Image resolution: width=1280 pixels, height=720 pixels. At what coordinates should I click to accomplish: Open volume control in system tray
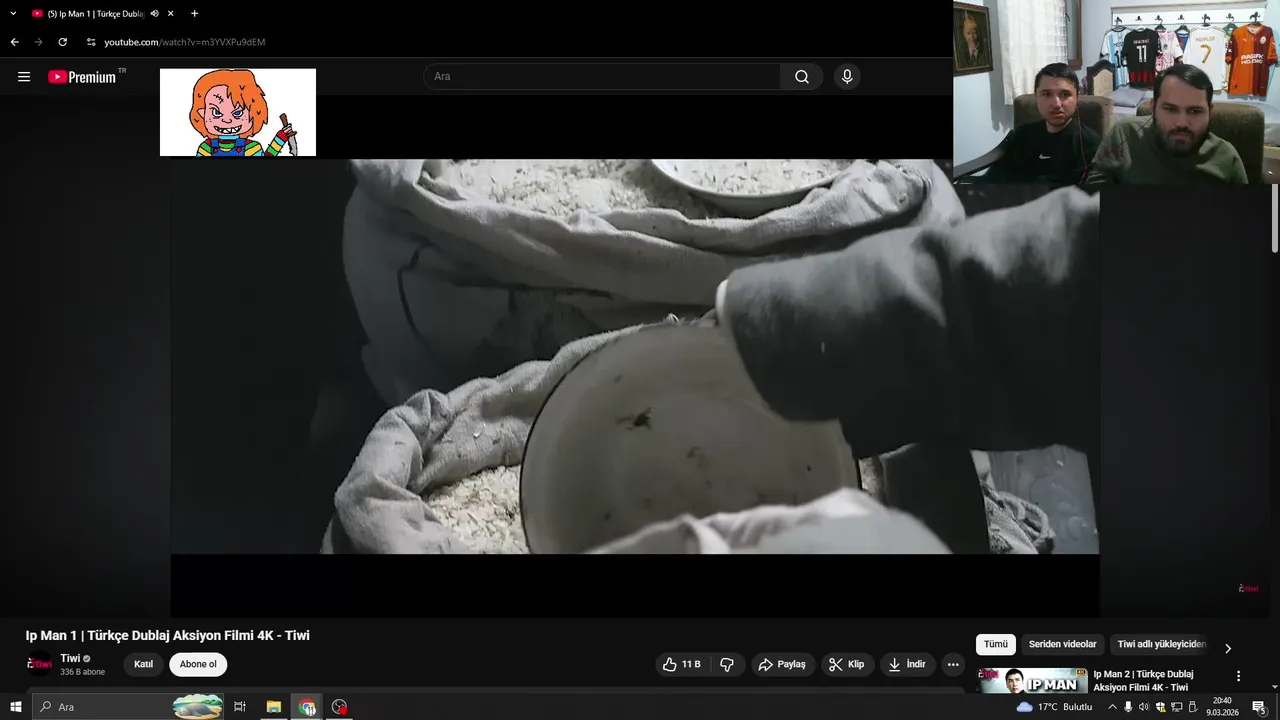point(1144,707)
